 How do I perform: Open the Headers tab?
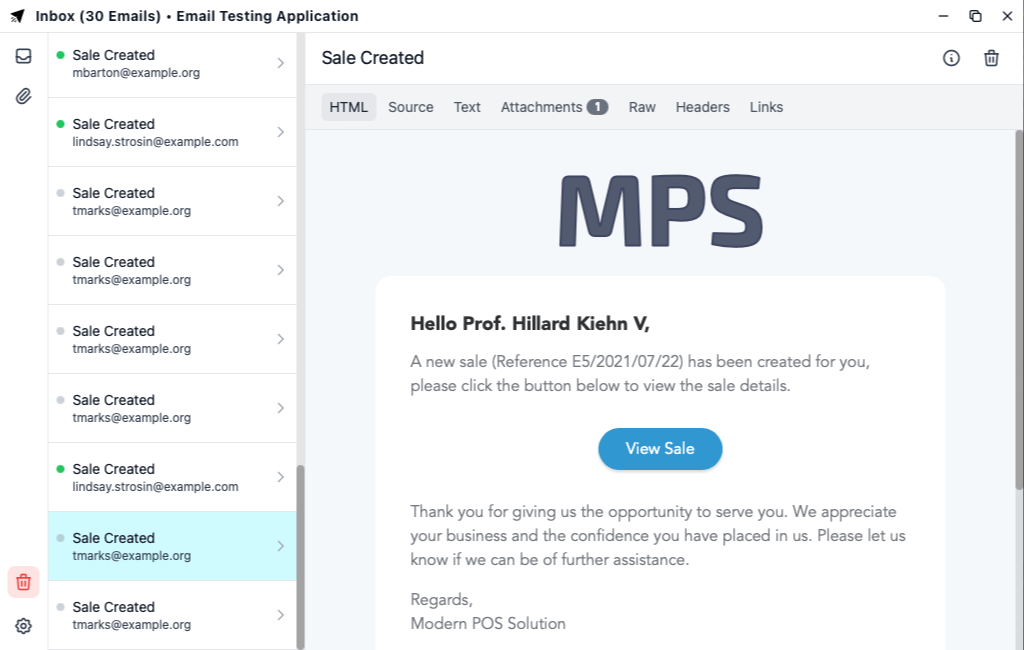[x=702, y=107]
